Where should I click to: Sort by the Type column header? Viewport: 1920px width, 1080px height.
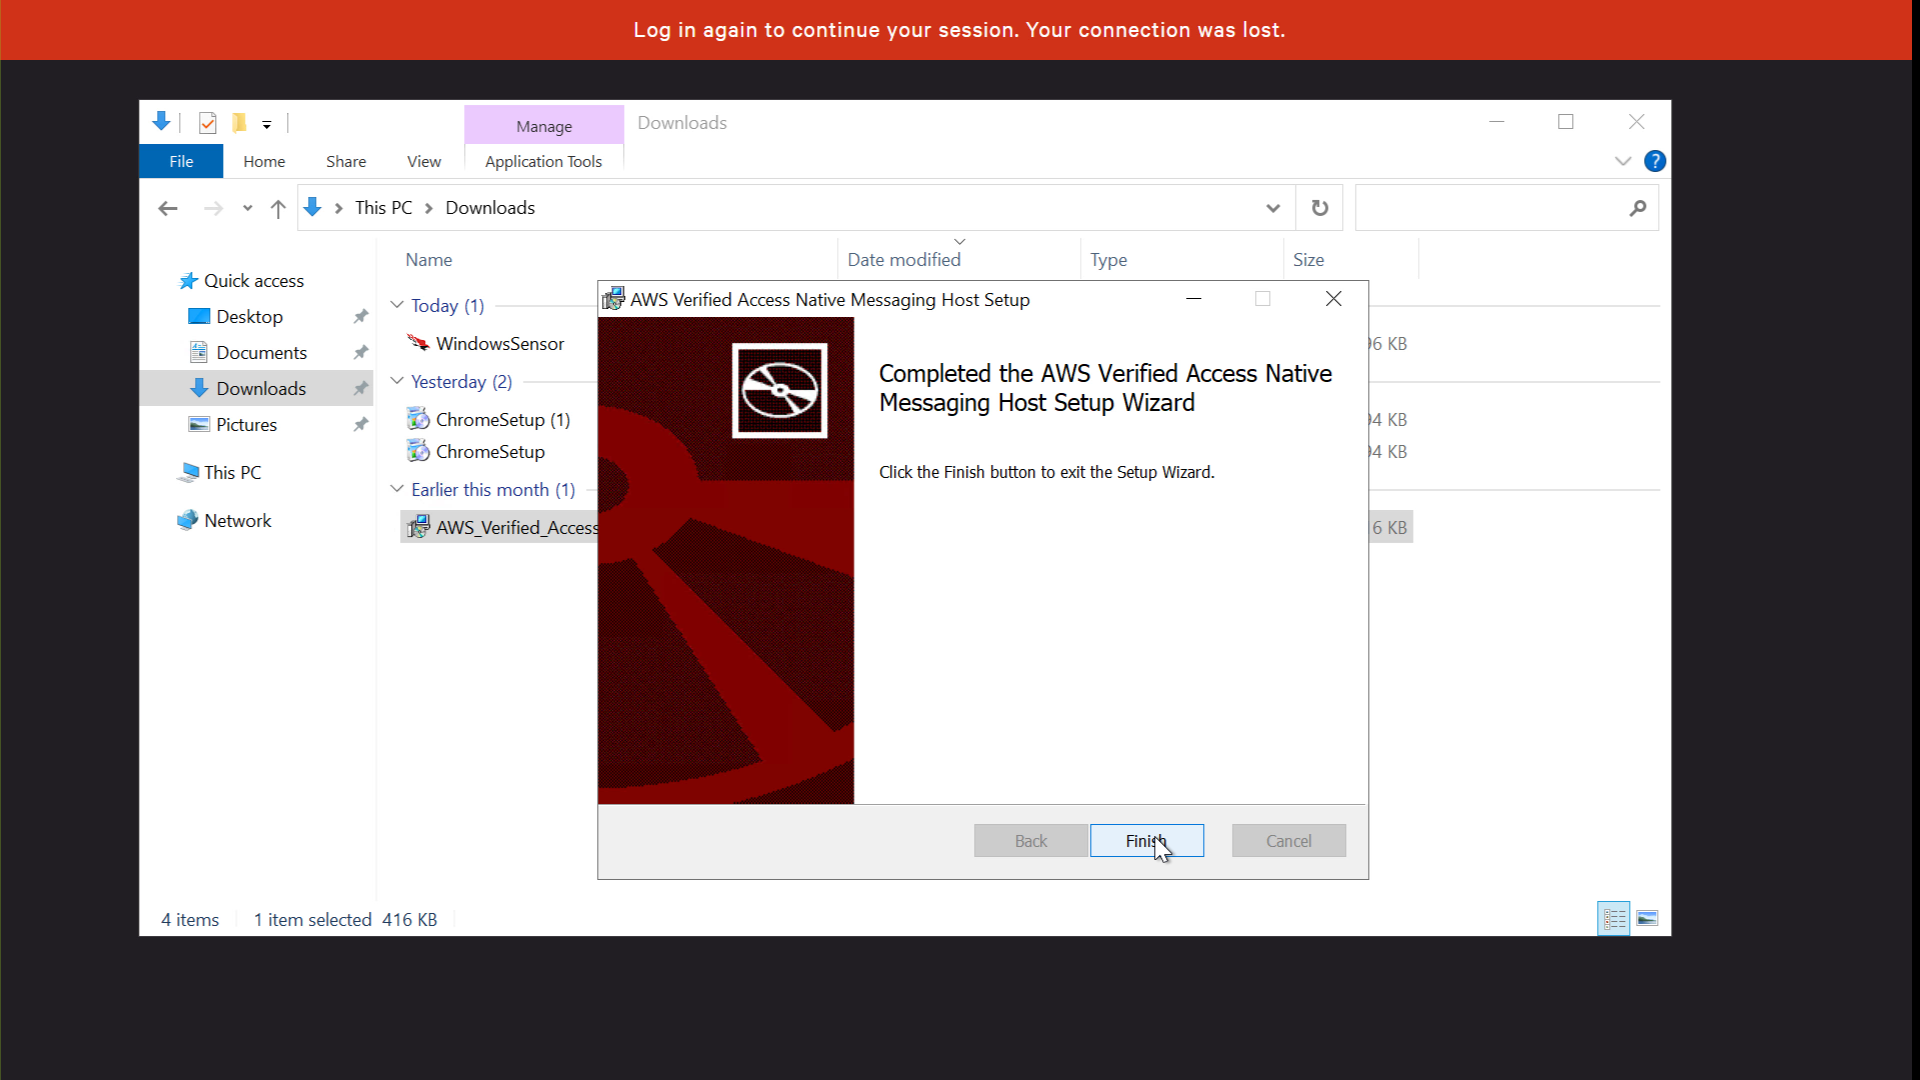pos(1109,260)
